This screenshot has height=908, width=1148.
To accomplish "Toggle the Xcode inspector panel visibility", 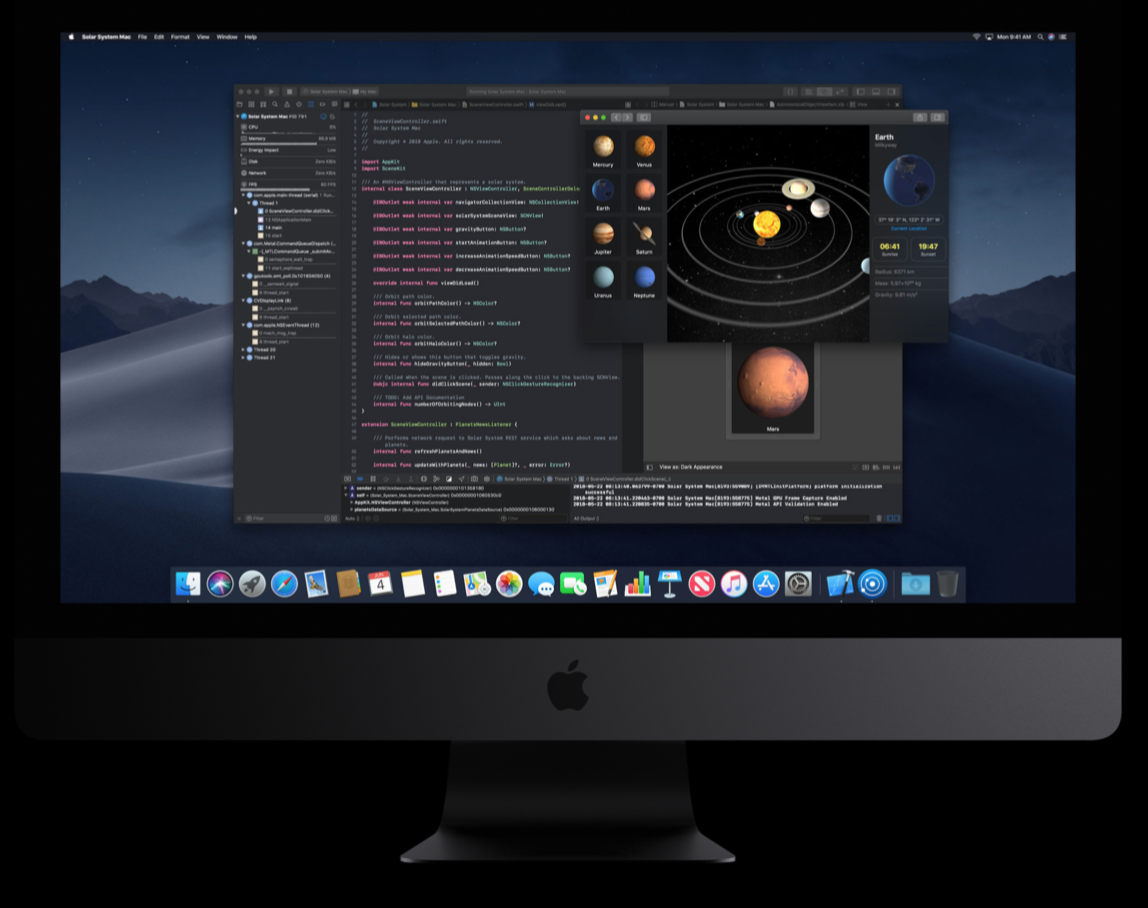I will pos(891,92).
